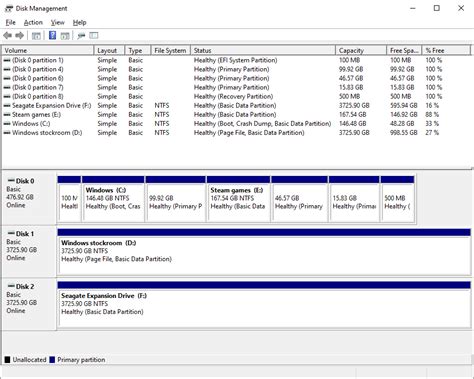Screen dimensions: 474x379
Task: Open the Help menu
Action: point(79,23)
